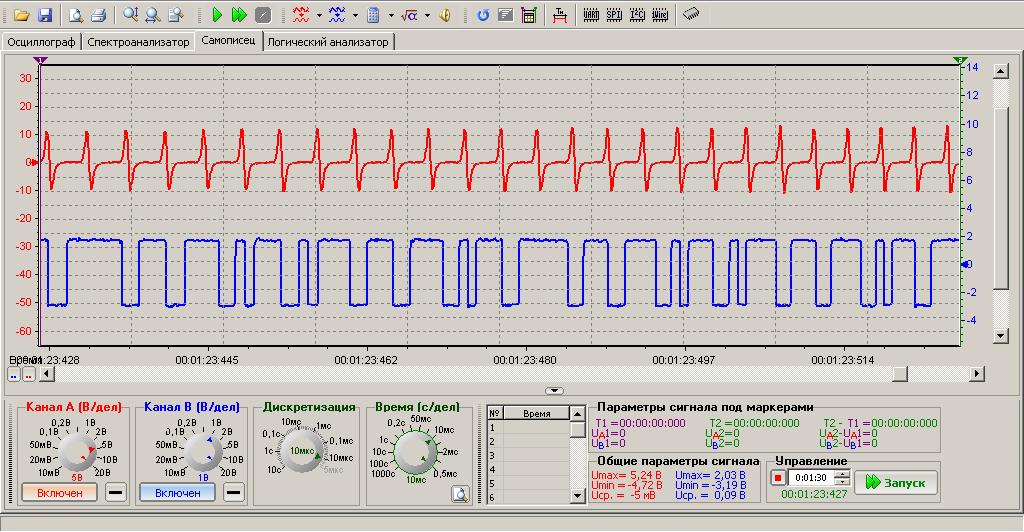Toggle the red record-stop button in Управление
This screenshot has width=1024, height=532.
click(x=778, y=477)
